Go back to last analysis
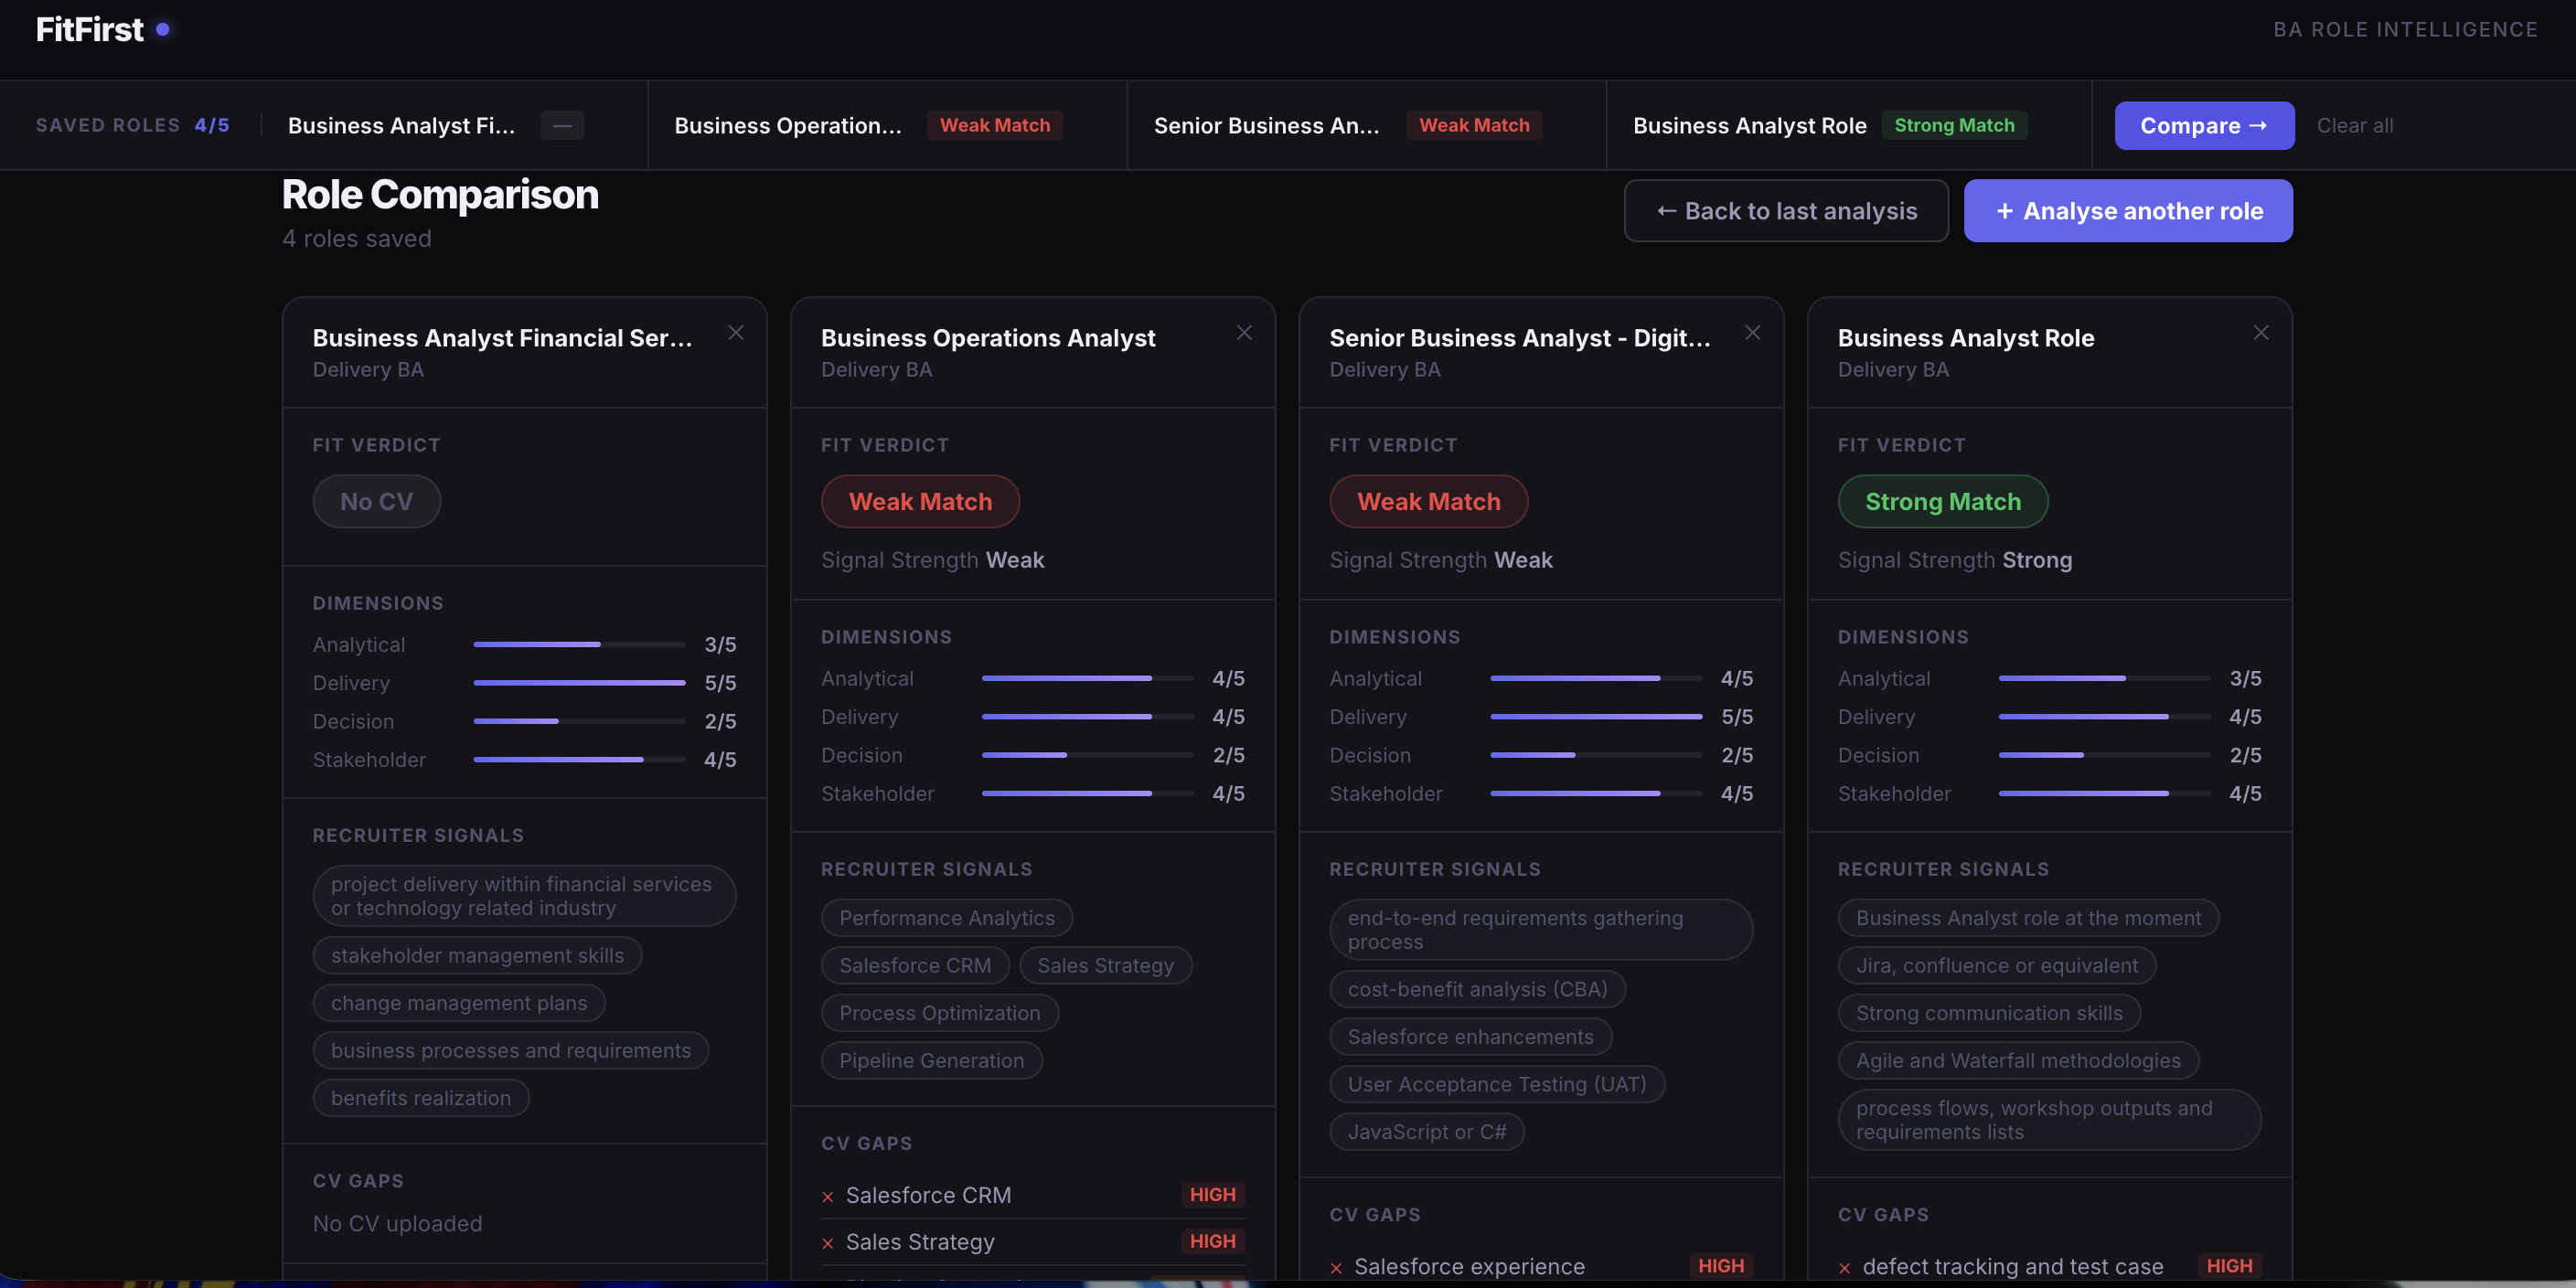Image resolution: width=2576 pixels, height=1288 pixels. tap(1786, 211)
